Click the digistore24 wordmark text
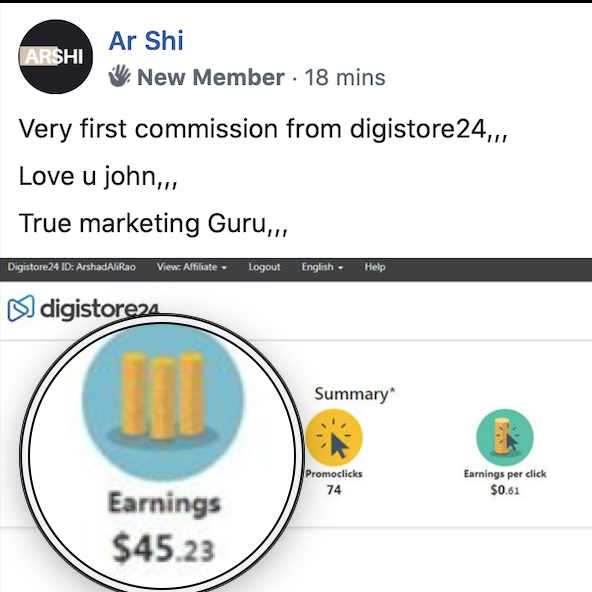Image resolution: width=592 pixels, height=592 pixels. pyautogui.click(x=99, y=309)
